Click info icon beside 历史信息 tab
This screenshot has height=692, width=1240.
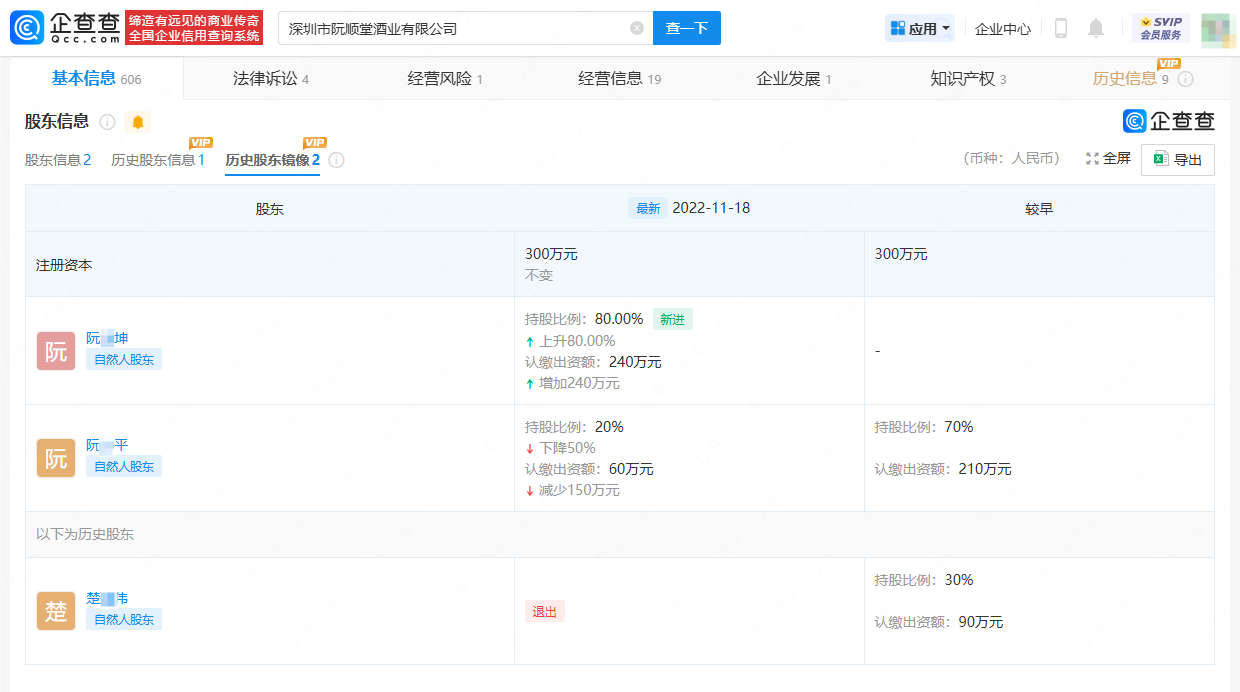point(1186,79)
